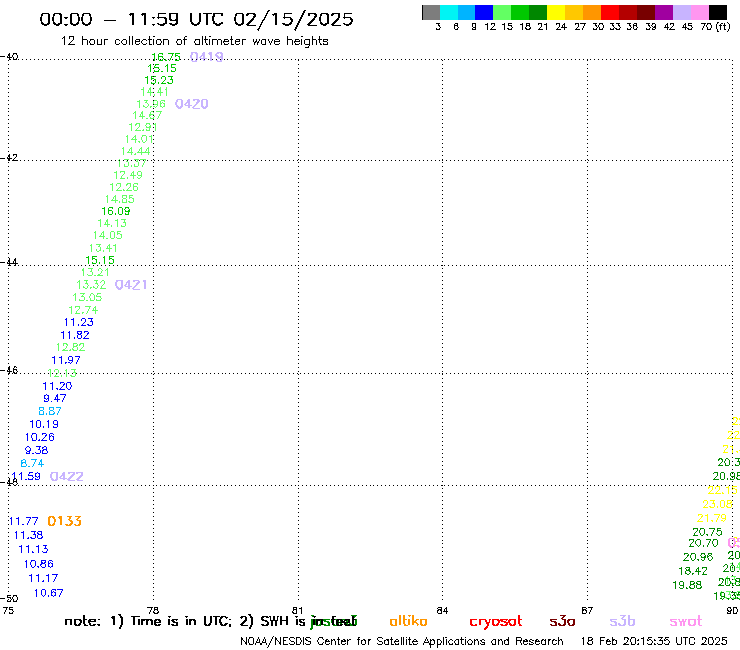Click the light blue value 8.74
This screenshot has height=650, width=740.
pos(32,464)
